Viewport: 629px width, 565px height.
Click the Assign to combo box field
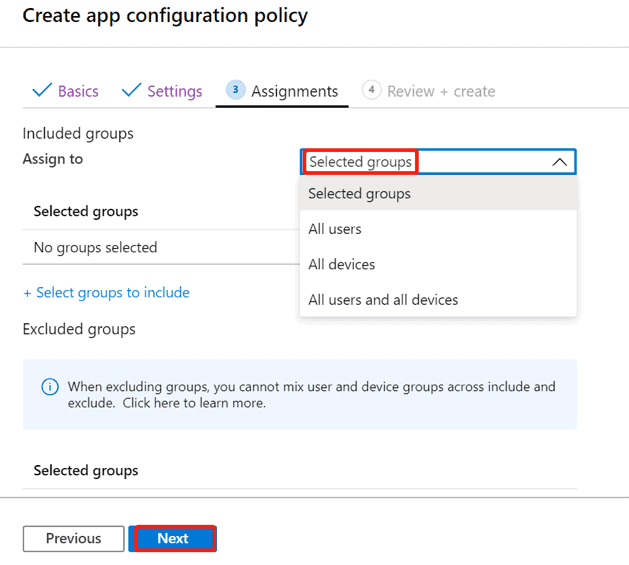point(438,162)
